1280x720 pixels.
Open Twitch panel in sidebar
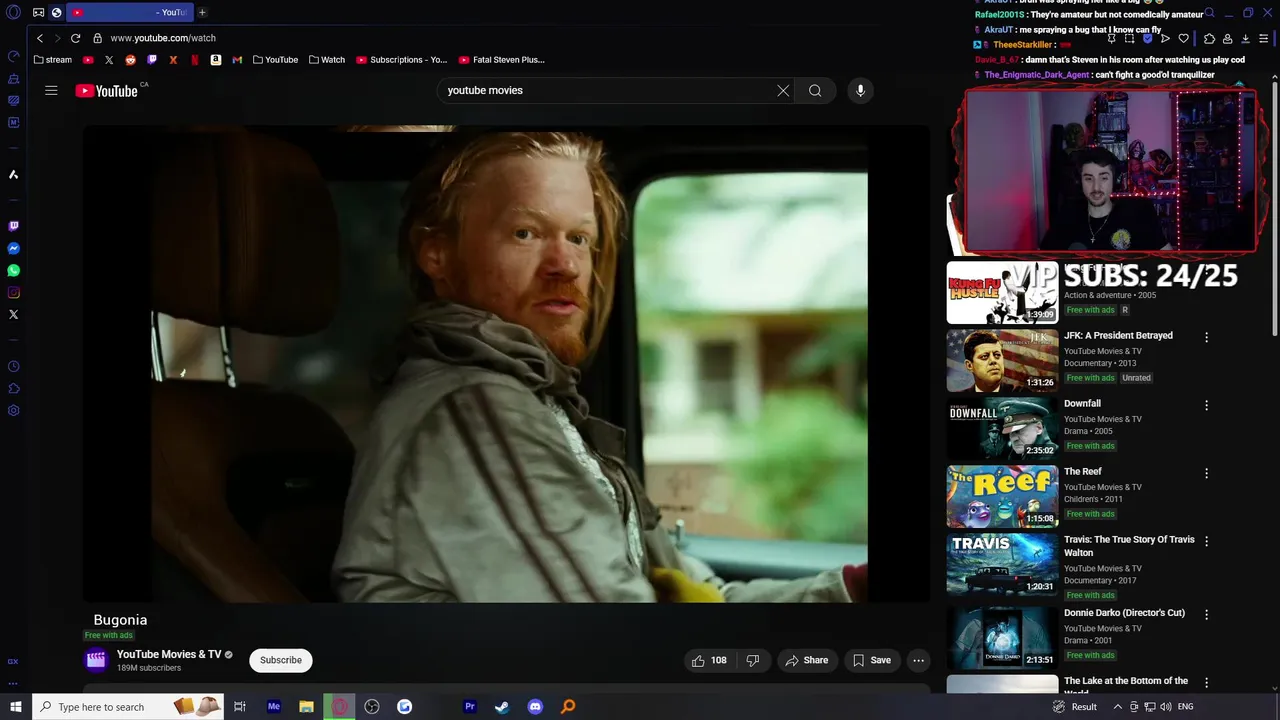pos(13,227)
